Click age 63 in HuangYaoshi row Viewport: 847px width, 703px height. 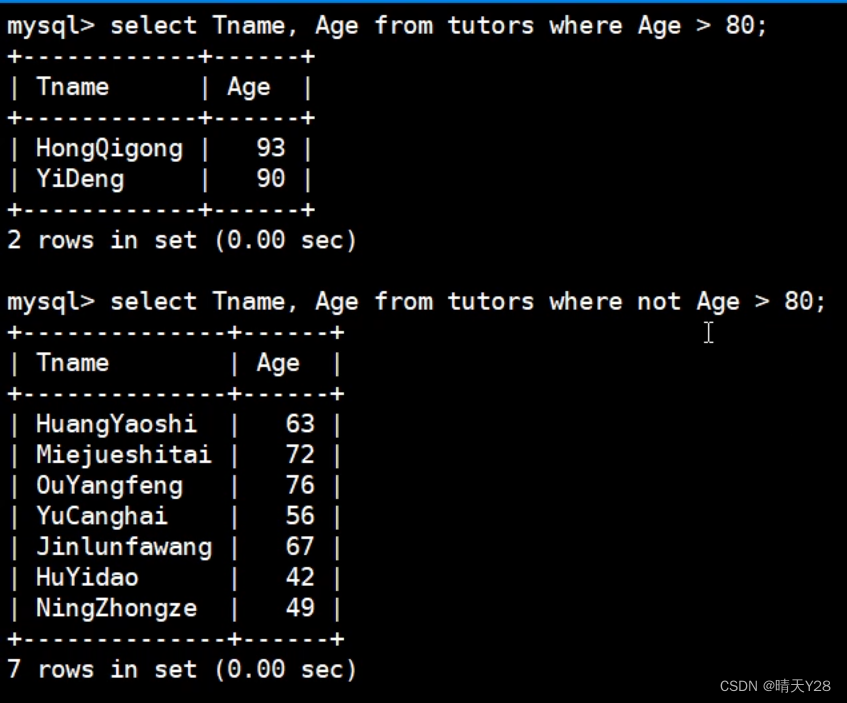tap(300, 424)
